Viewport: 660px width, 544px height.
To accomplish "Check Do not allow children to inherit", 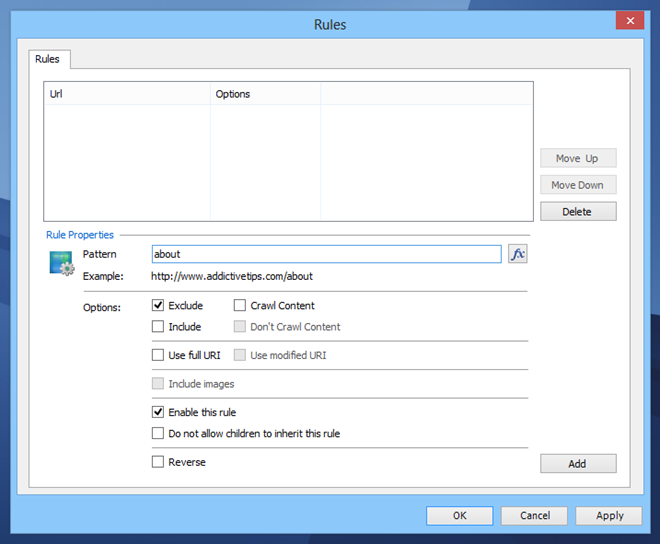I will [158, 434].
